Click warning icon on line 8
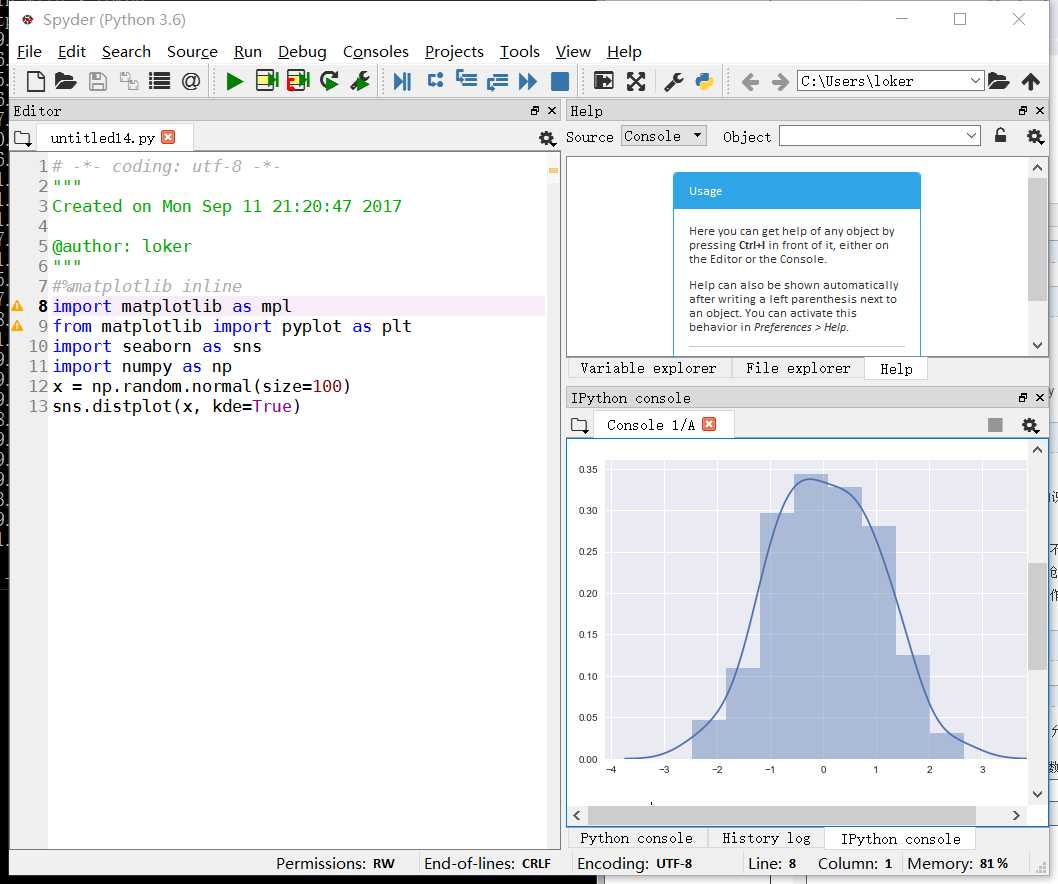Screen dimensions: 1058x884 pos(18,306)
